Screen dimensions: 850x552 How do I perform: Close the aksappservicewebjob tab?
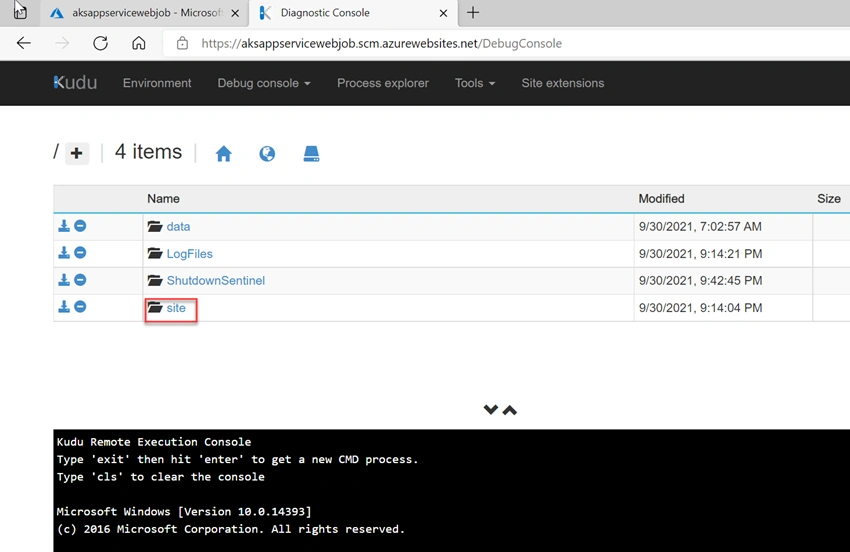[x=235, y=14]
